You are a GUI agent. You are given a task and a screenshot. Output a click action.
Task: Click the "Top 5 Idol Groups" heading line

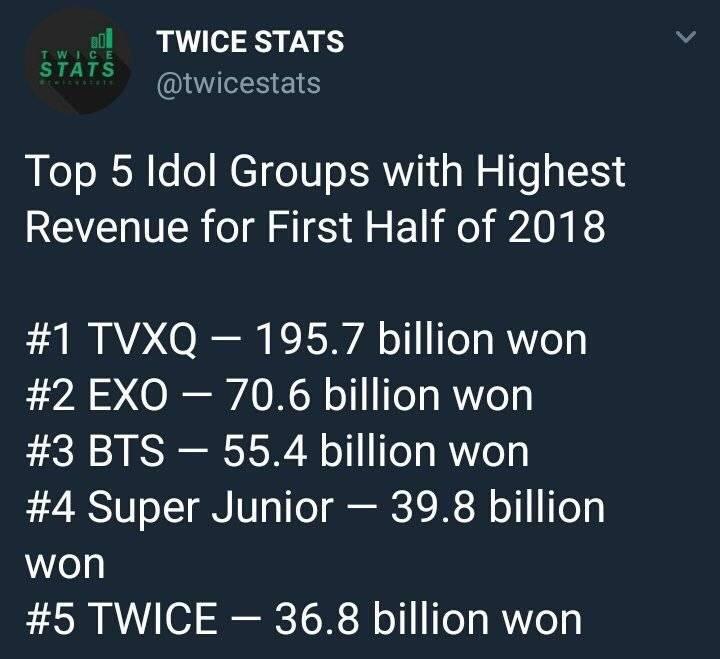(x=325, y=172)
